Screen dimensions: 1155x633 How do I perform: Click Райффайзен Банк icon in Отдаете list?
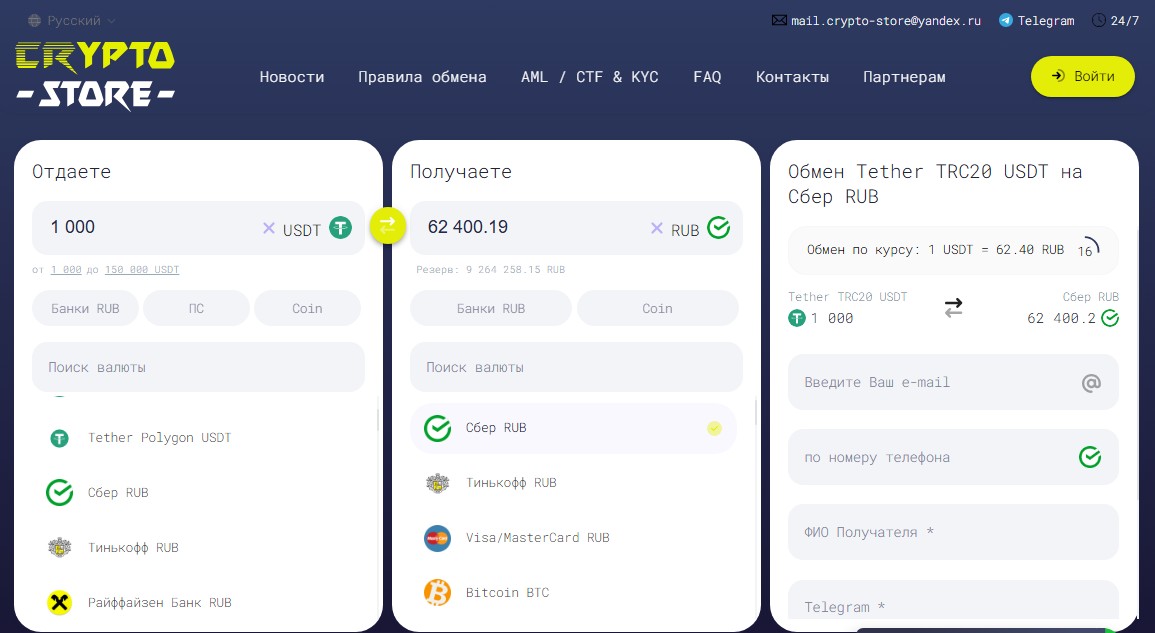pyautogui.click(x=60, y=603)
